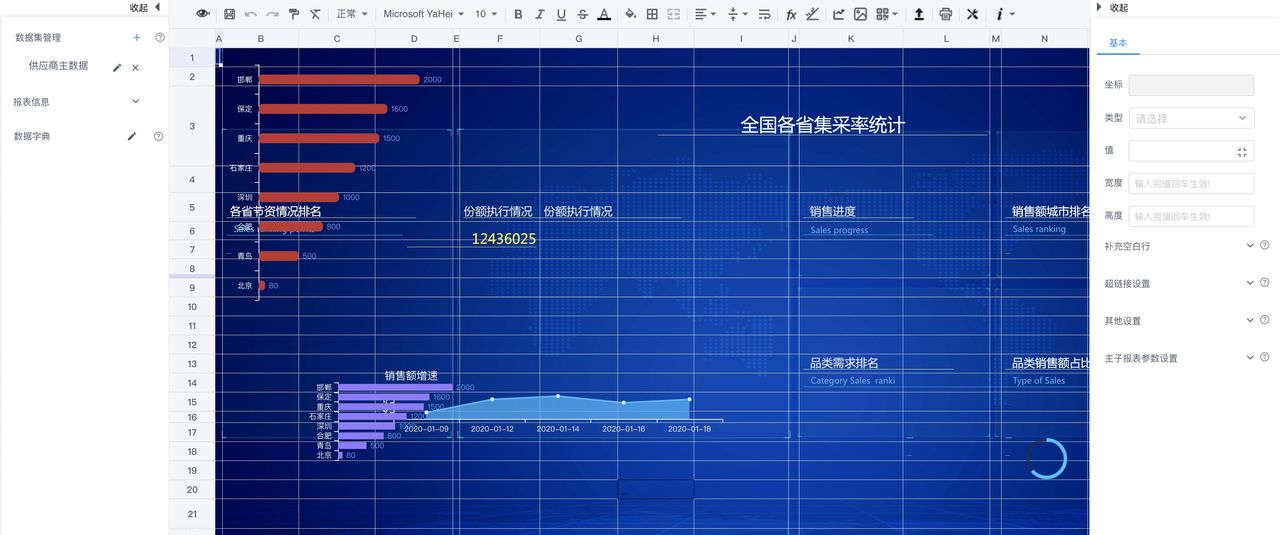Open the vertical alignment dropdown
This screenshot has width=1280, height=535.
(x=737, y=14)
